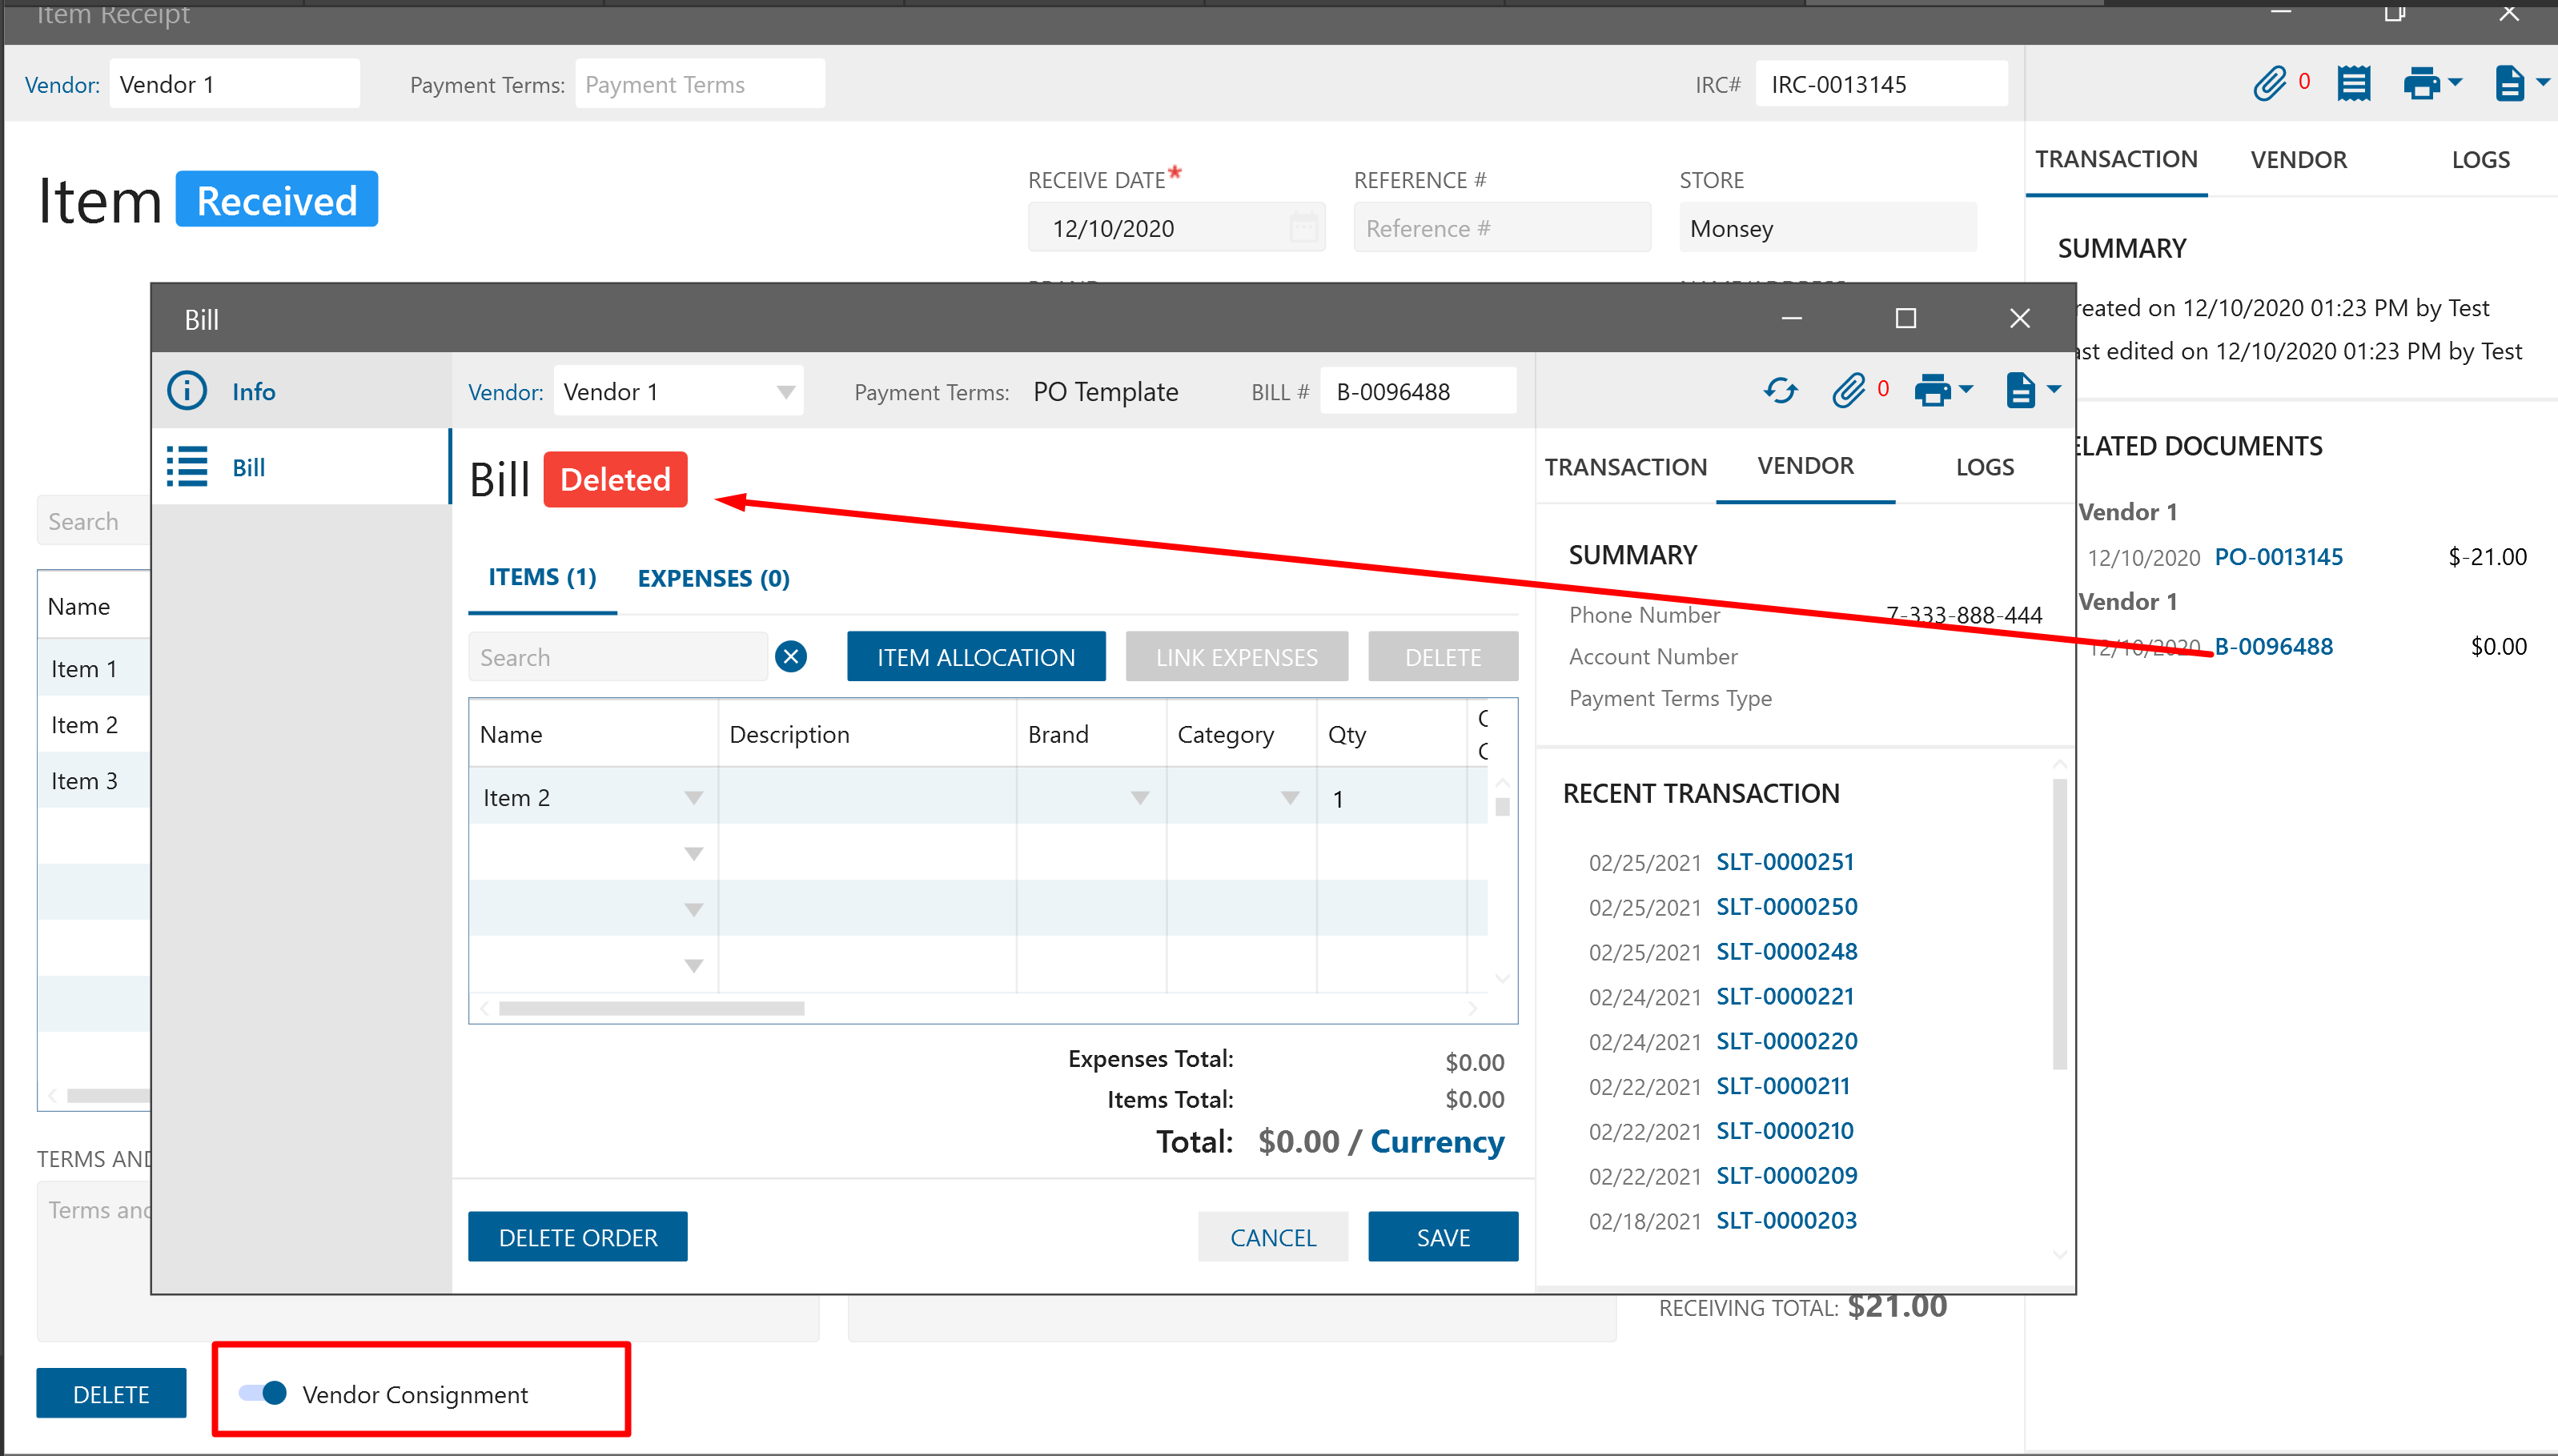Click Item Receipt attachment paperclip icon
Image resolution: width=2558 pixels, height=1456 pixels.
point(2269,84)
